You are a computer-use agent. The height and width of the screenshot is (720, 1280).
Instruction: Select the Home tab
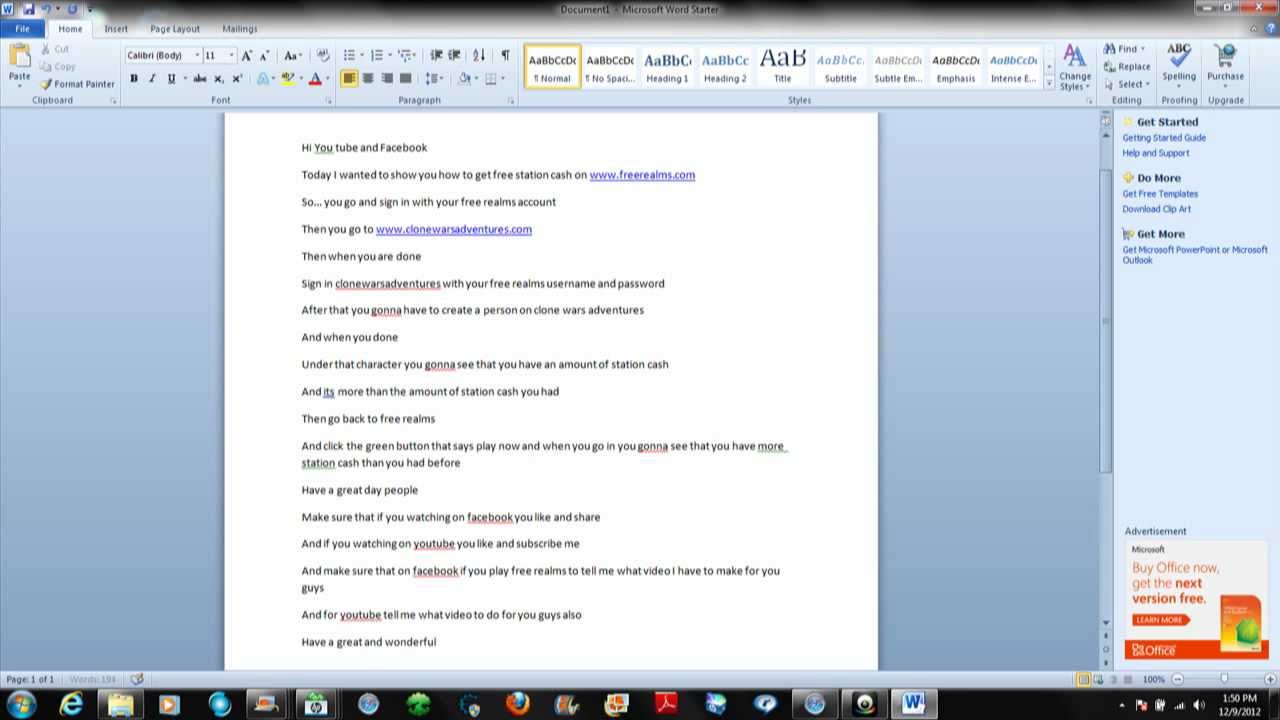pyautogui.click(x=70, y=29)
